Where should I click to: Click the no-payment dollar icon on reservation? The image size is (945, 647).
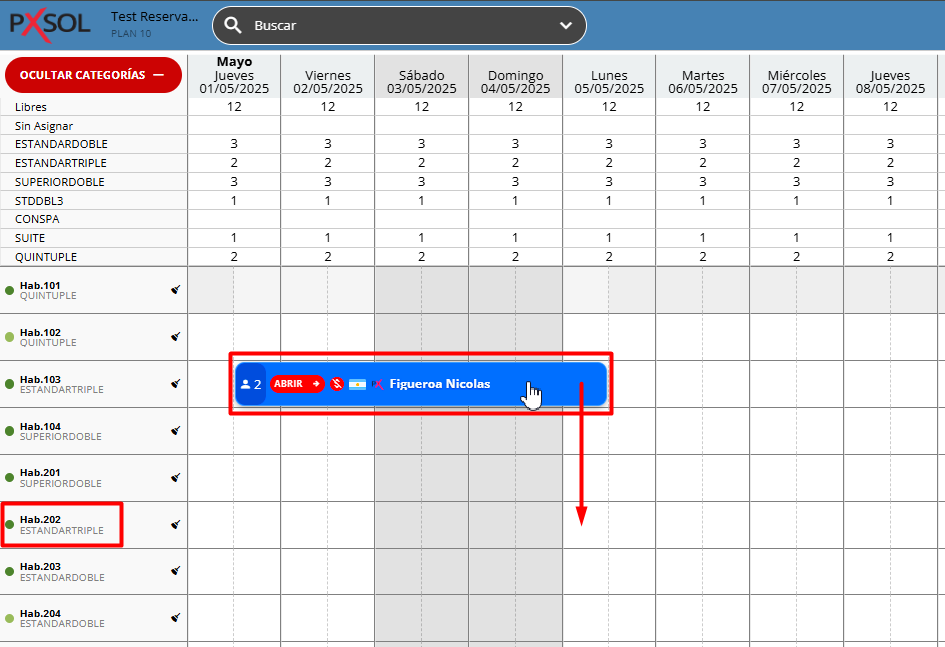(337, 384)
